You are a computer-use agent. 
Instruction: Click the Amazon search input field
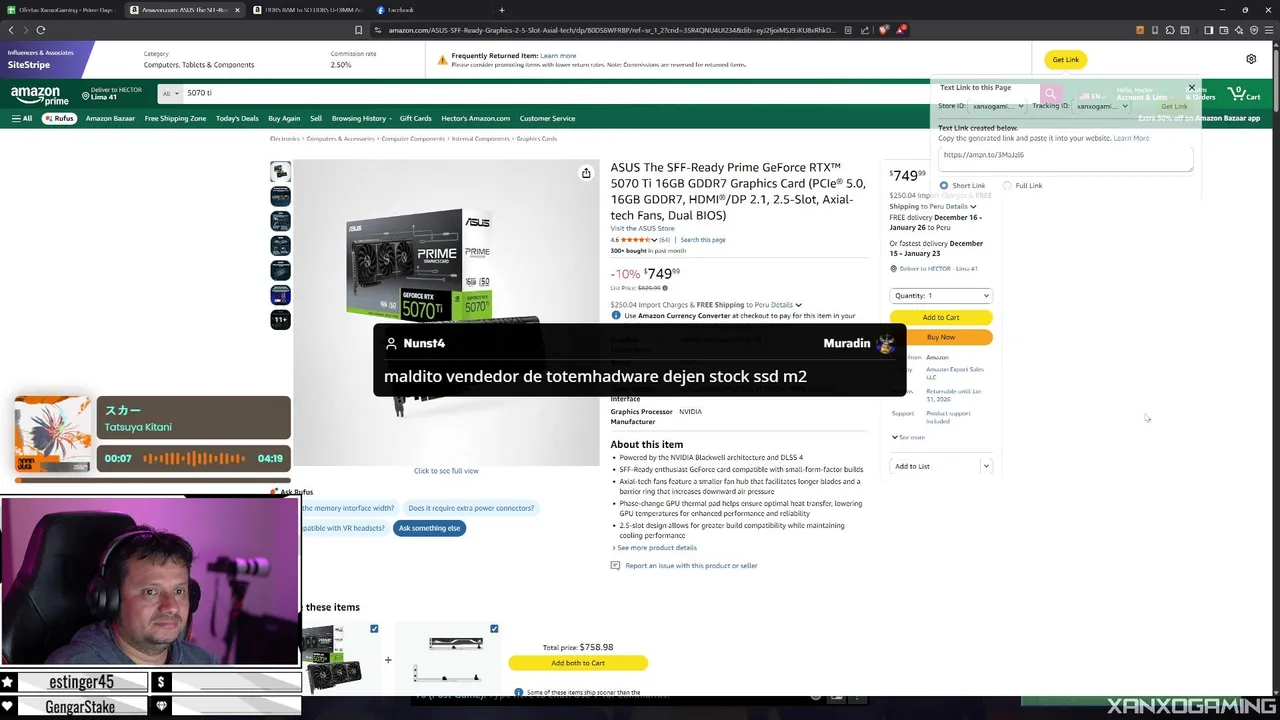(x=610, y=93)
